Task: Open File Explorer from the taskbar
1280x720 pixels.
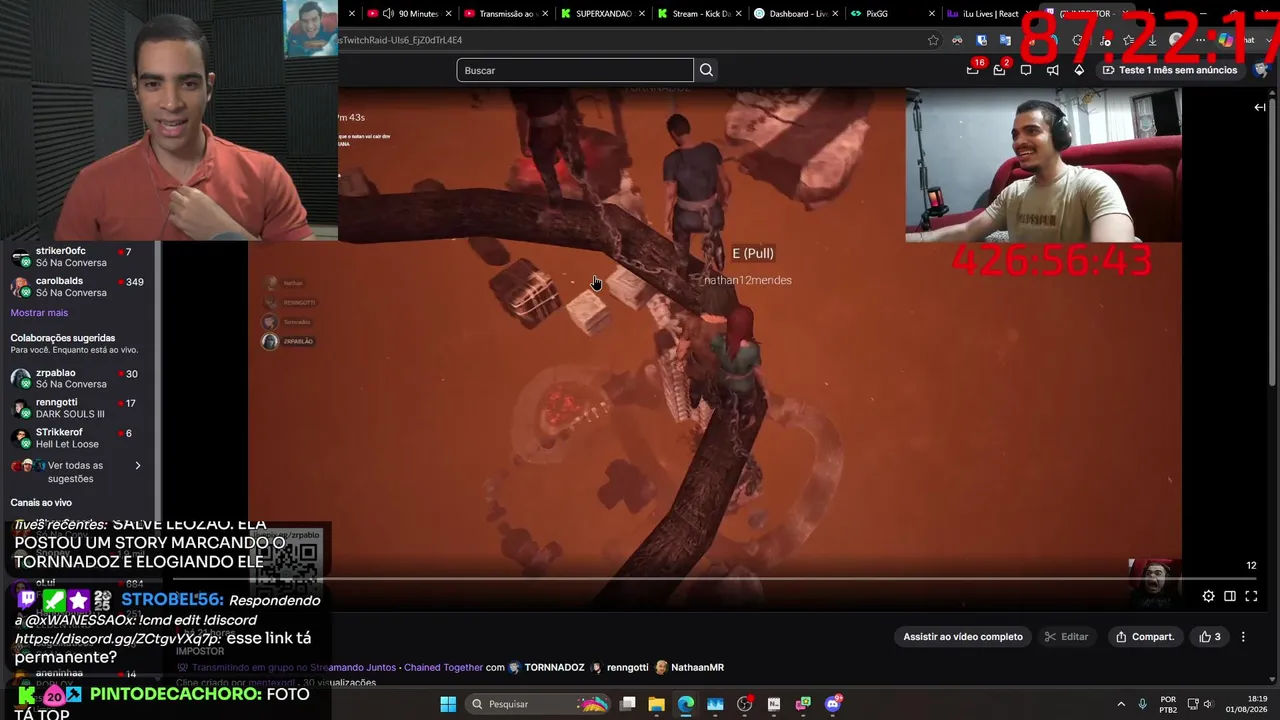Action: (x=656, y=704)
